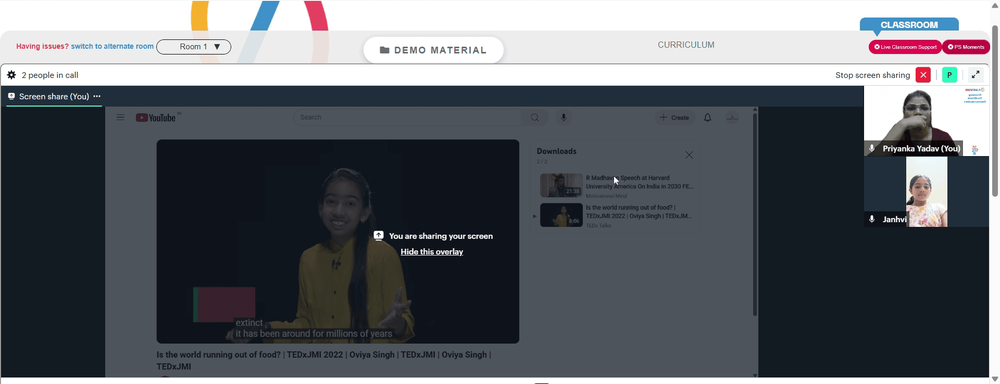Open the Room 1 dropdown

click(193, 47)
